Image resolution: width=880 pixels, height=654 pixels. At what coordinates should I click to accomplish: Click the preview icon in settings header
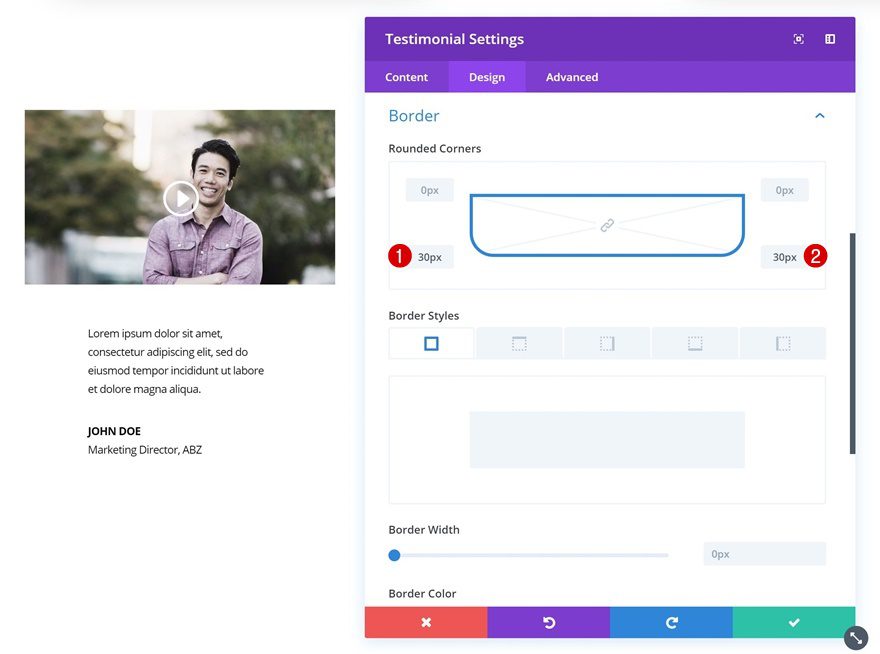coord(798,38)
